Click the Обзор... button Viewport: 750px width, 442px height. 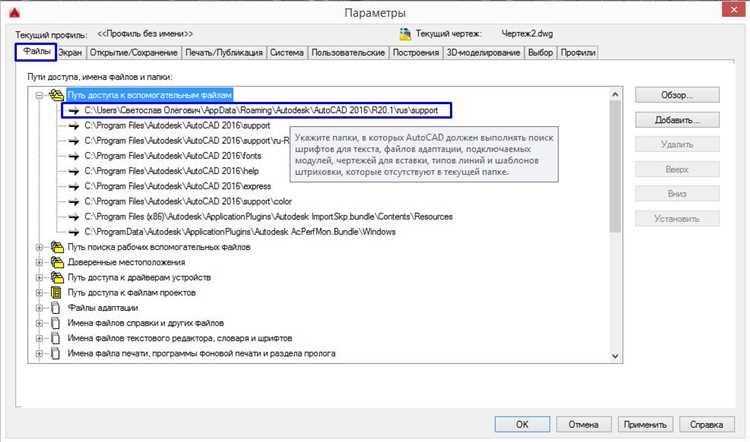click(x=677, y=95)
